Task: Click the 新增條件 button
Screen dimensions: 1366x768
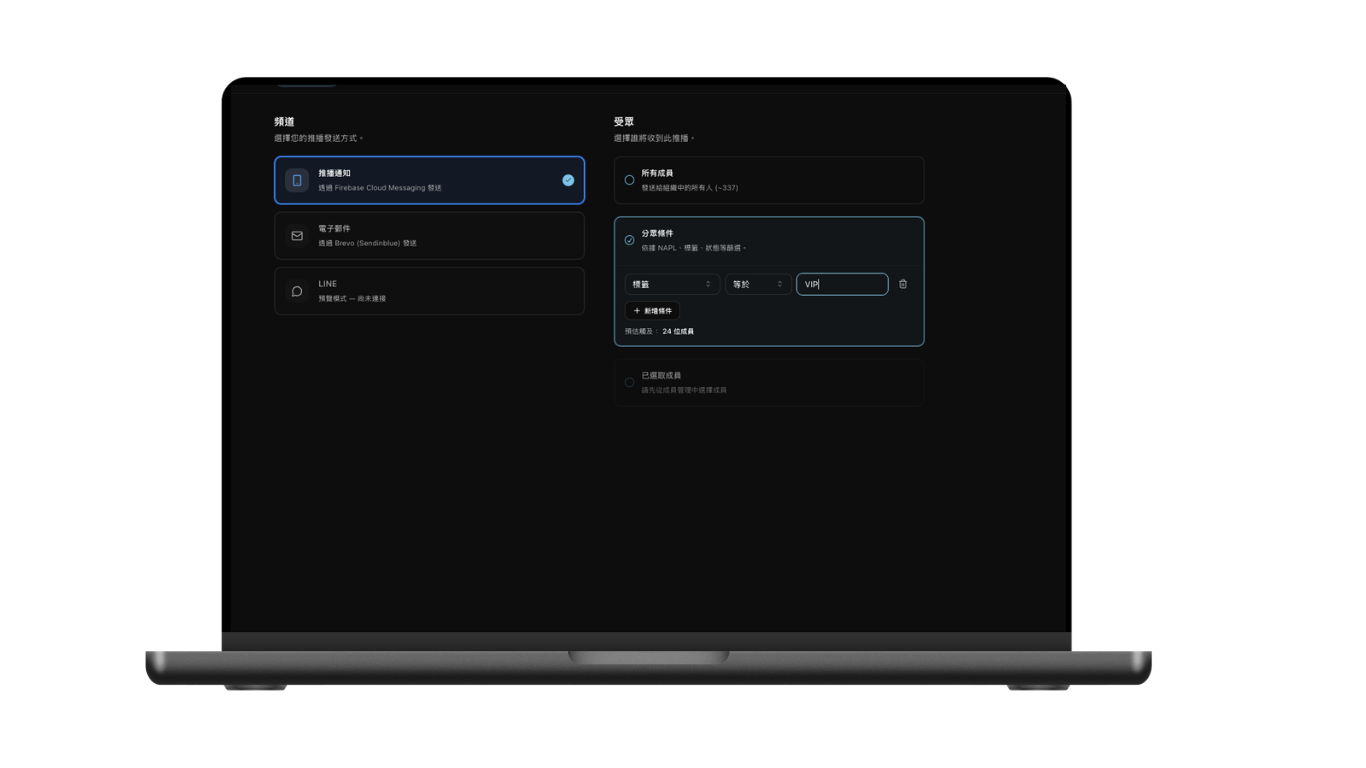Action: (x=652, y=311)
